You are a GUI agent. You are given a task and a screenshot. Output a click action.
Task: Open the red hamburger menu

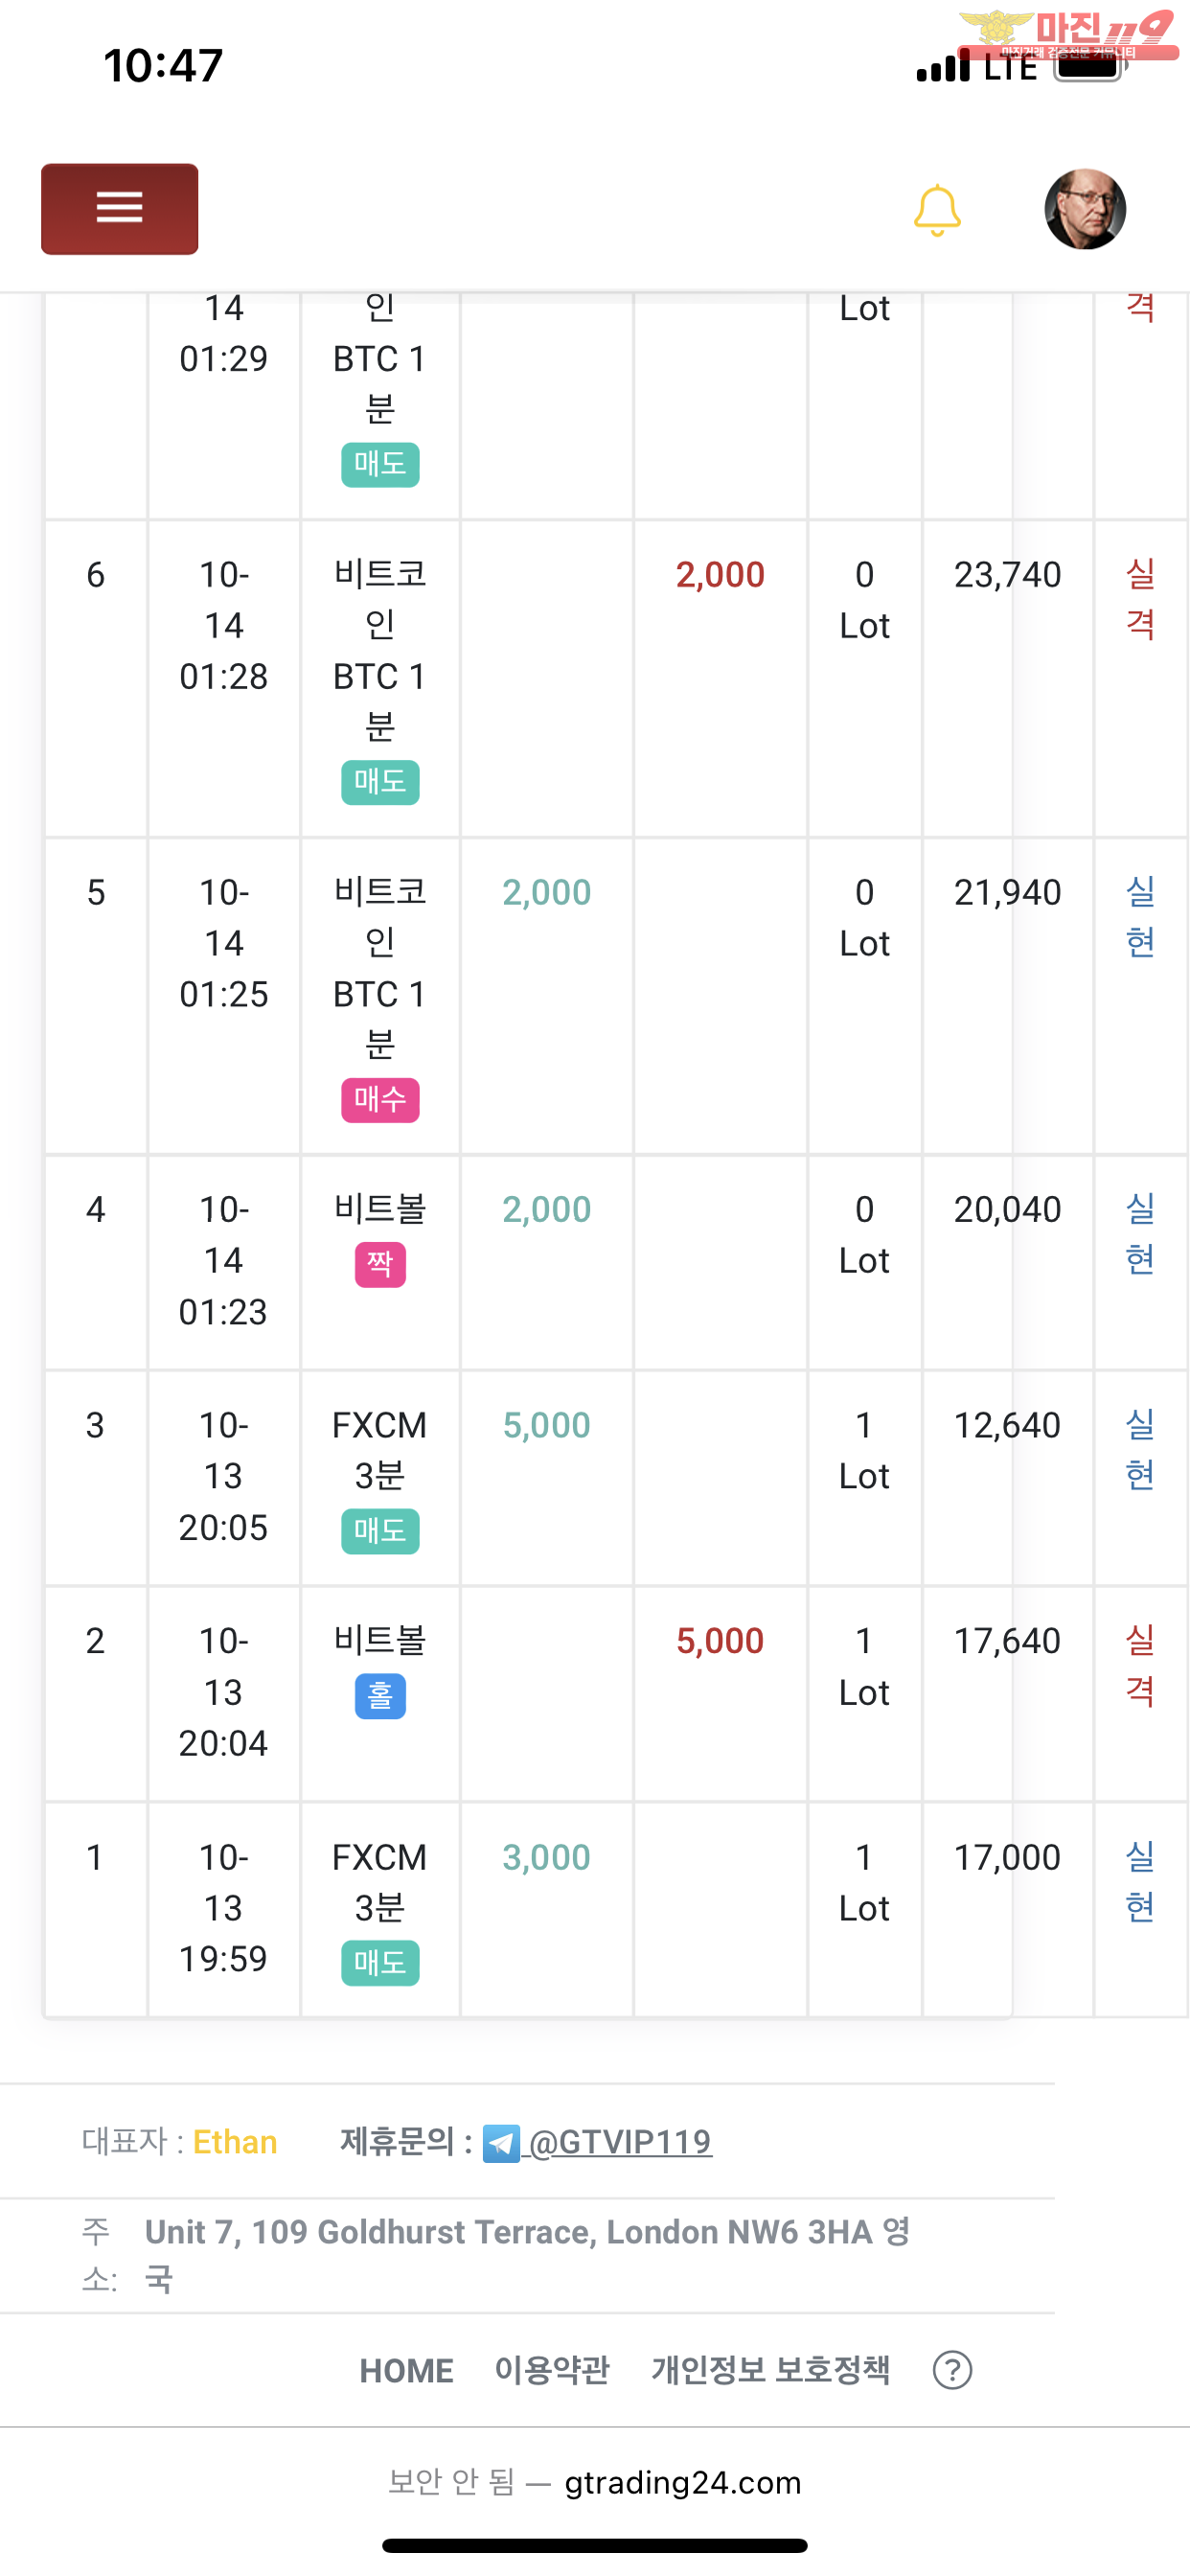click(x=119, y=208)
